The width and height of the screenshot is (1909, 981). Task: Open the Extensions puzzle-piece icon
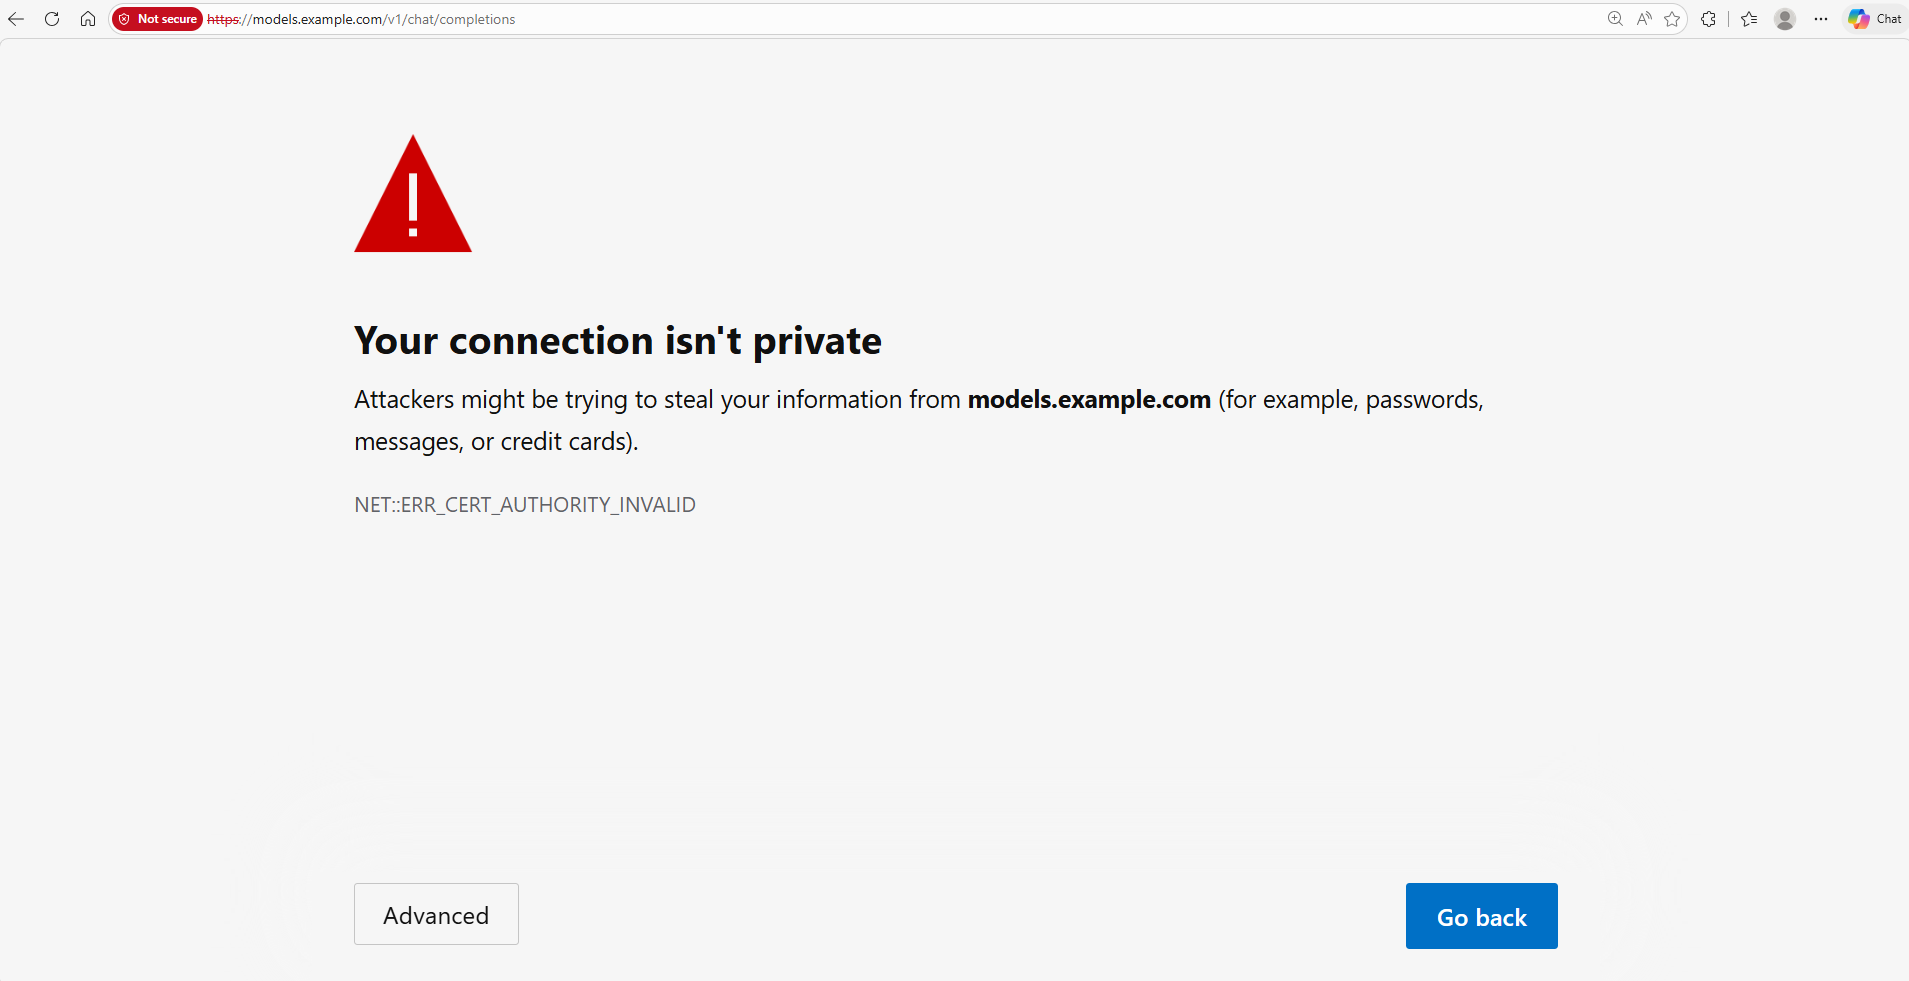1708,19
